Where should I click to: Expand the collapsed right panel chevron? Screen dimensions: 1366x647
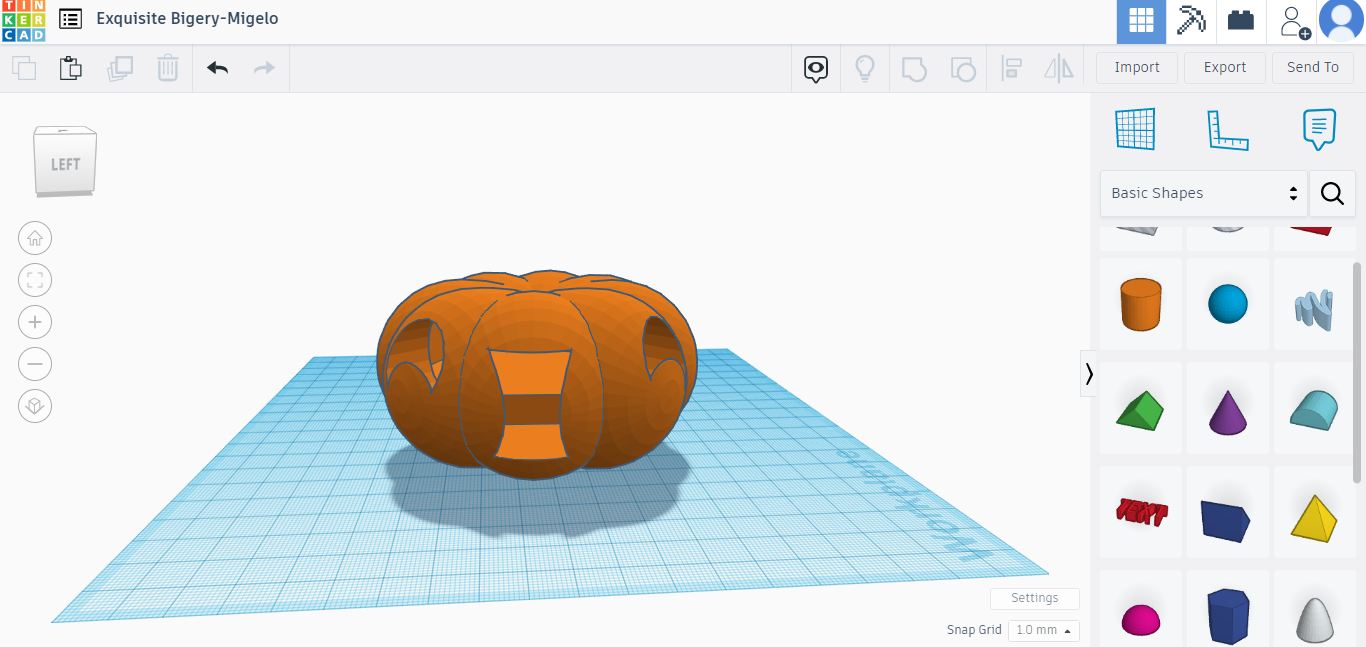pos(1088,373)
